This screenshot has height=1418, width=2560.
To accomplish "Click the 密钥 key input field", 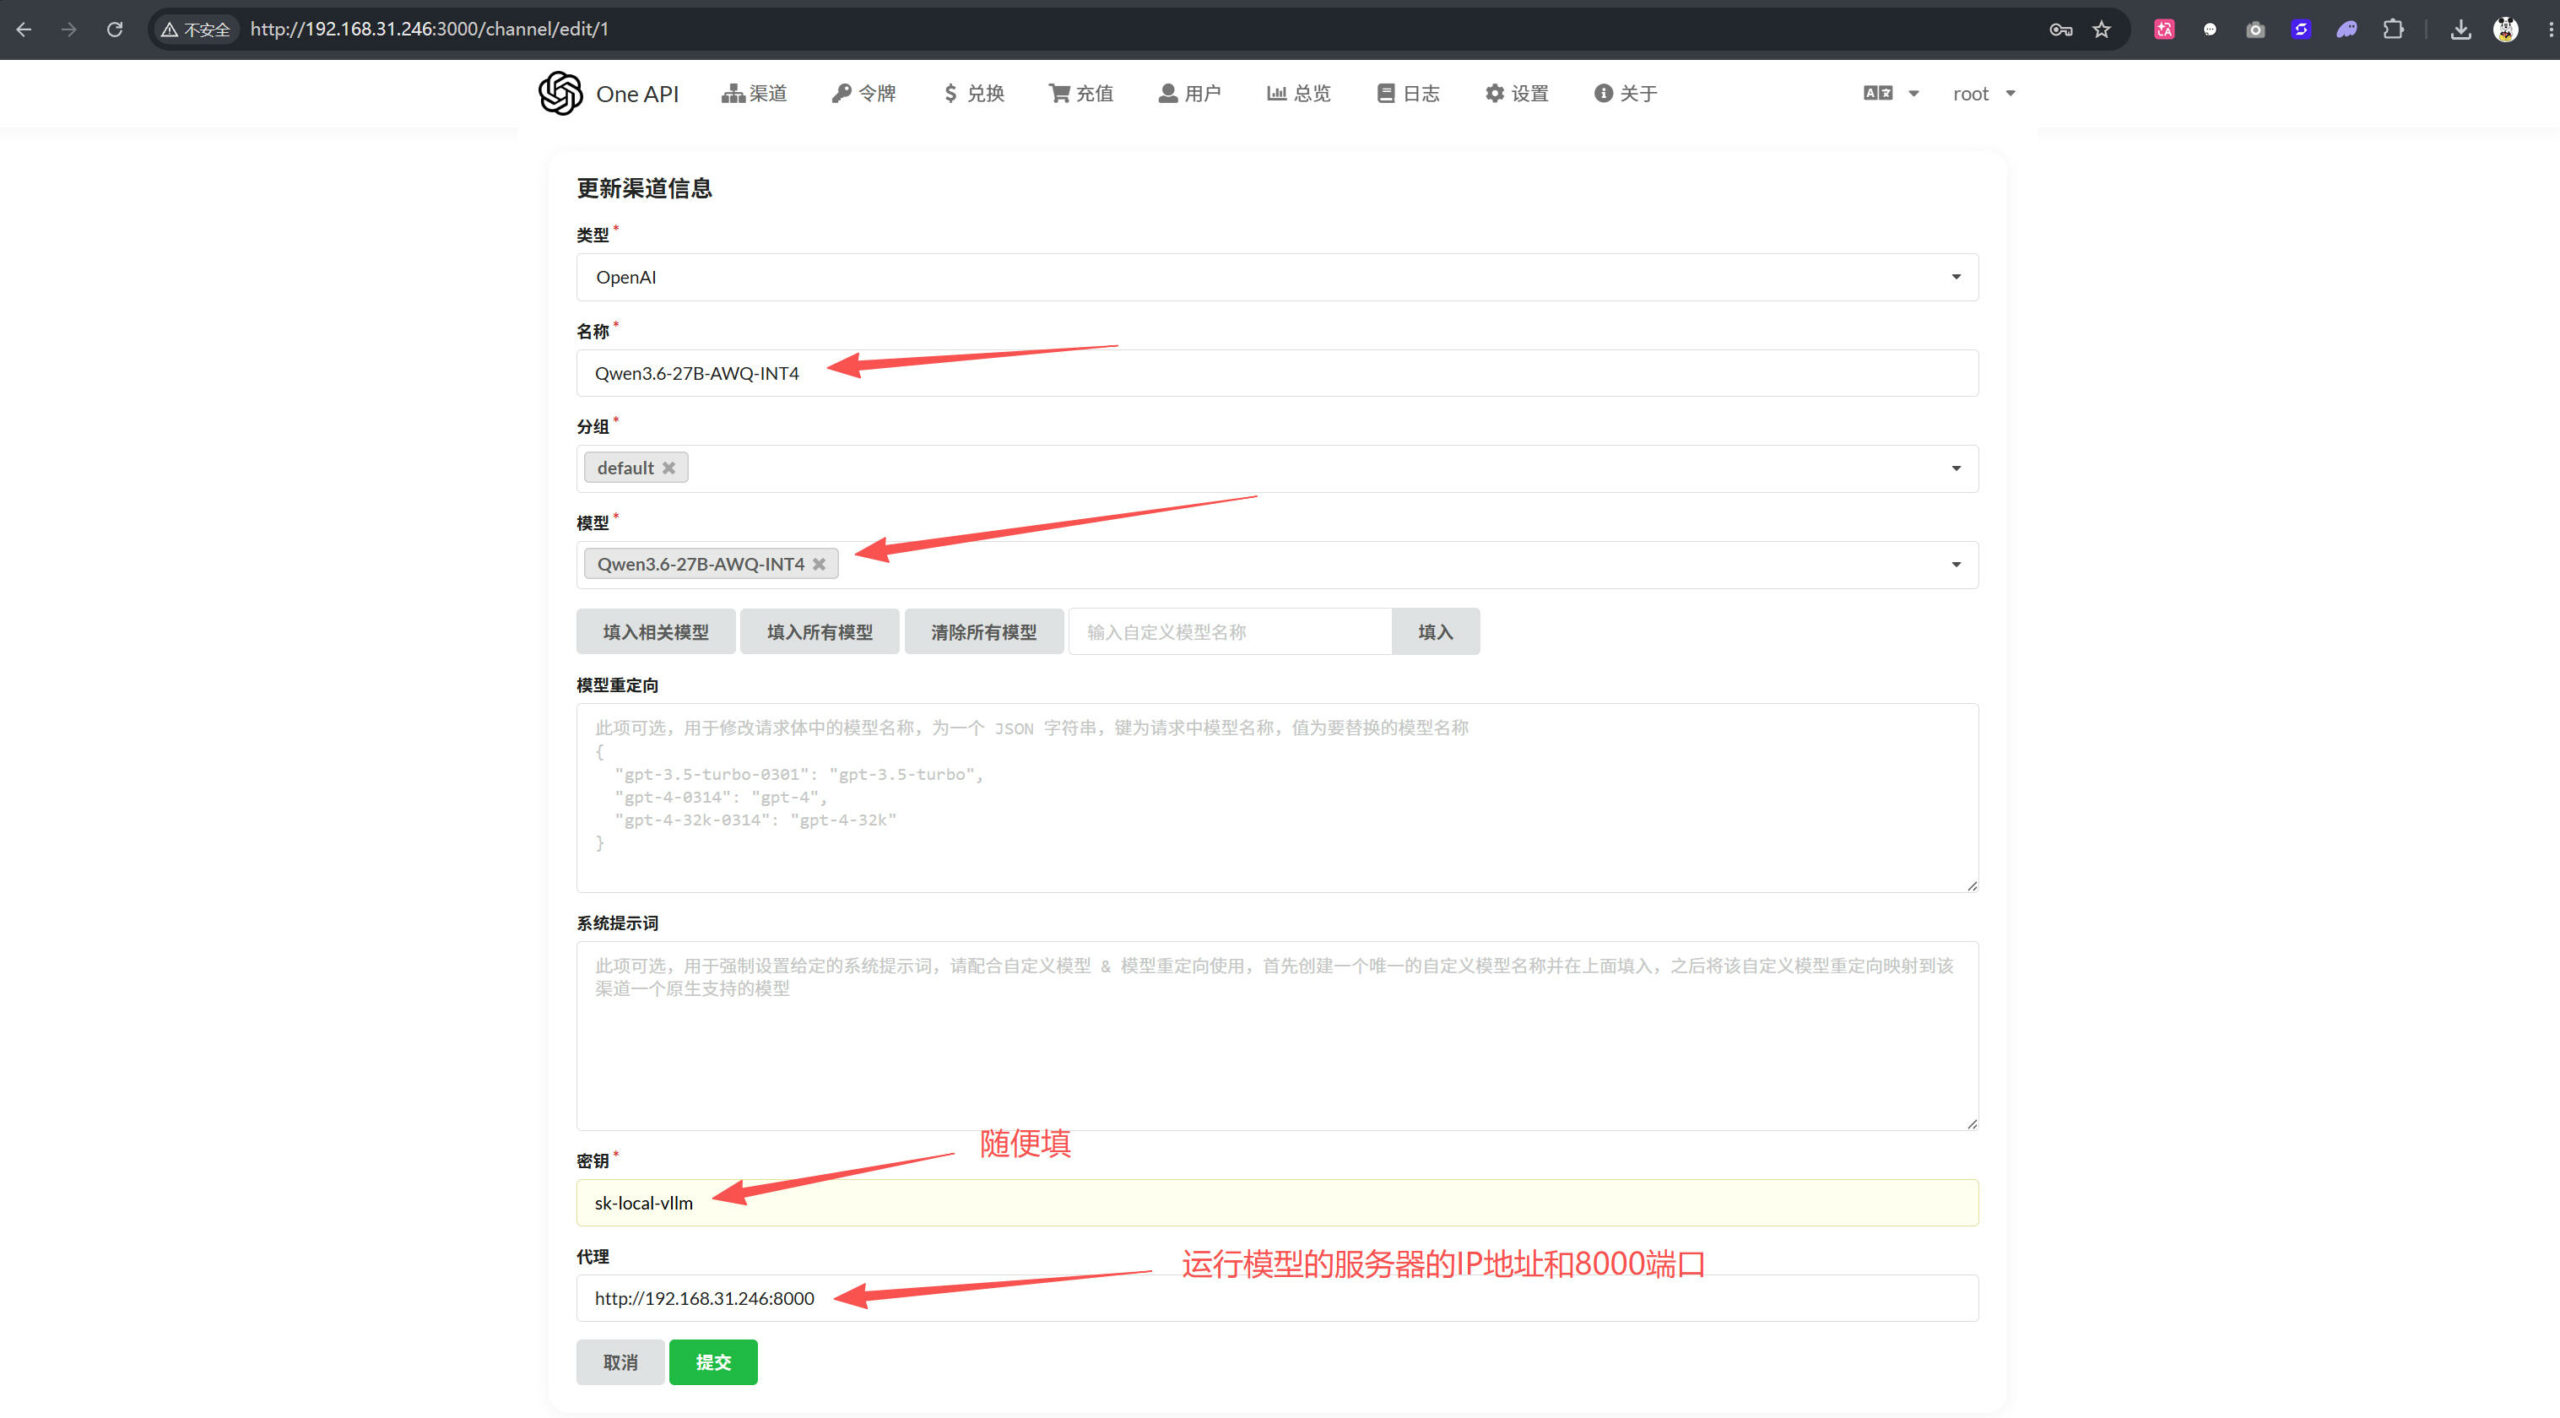I will [x=1277, y=1202].
